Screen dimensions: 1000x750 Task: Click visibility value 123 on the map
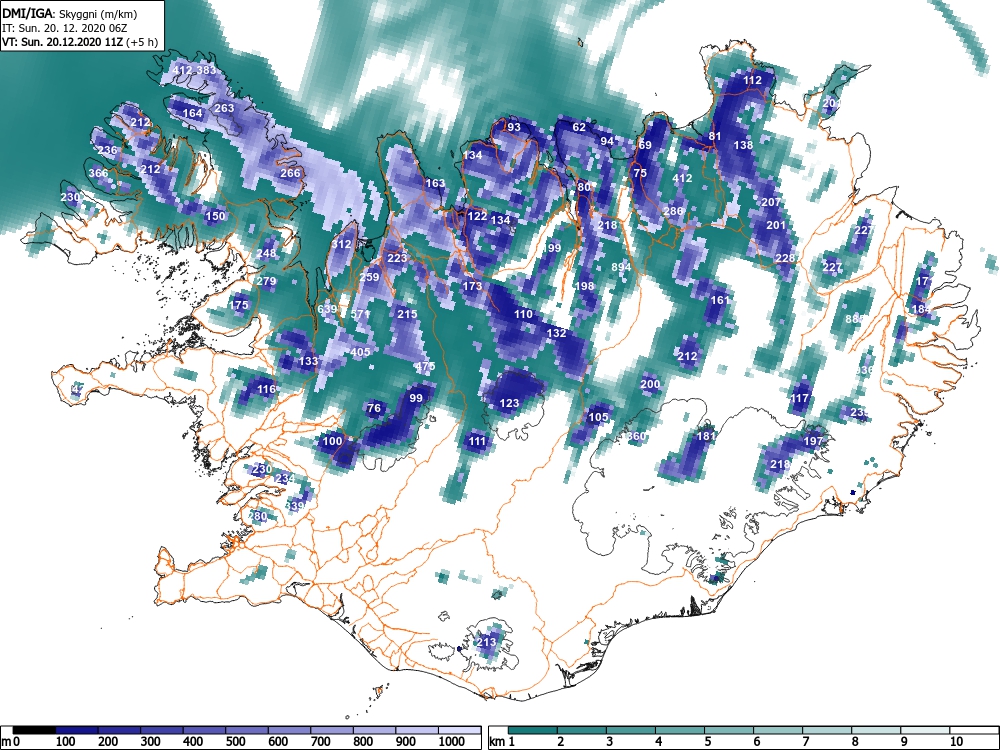click(509, 403)
